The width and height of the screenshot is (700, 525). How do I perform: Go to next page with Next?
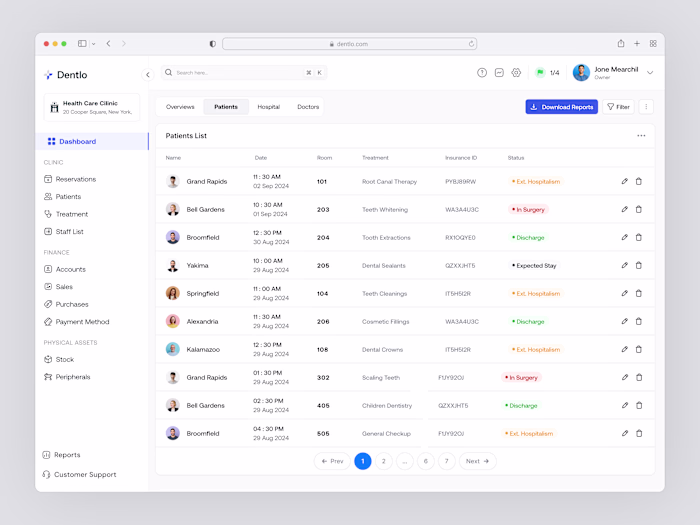(477, 461)
